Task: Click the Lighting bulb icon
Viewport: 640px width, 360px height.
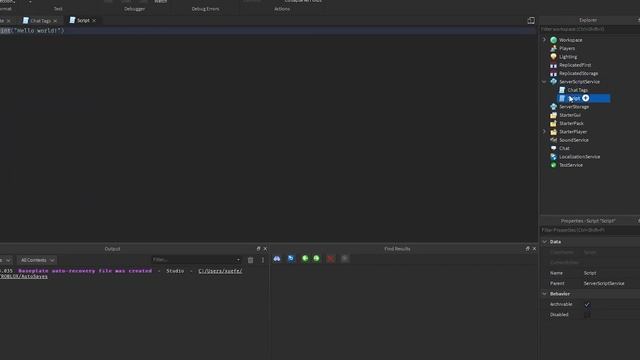Action: point(553,57)
